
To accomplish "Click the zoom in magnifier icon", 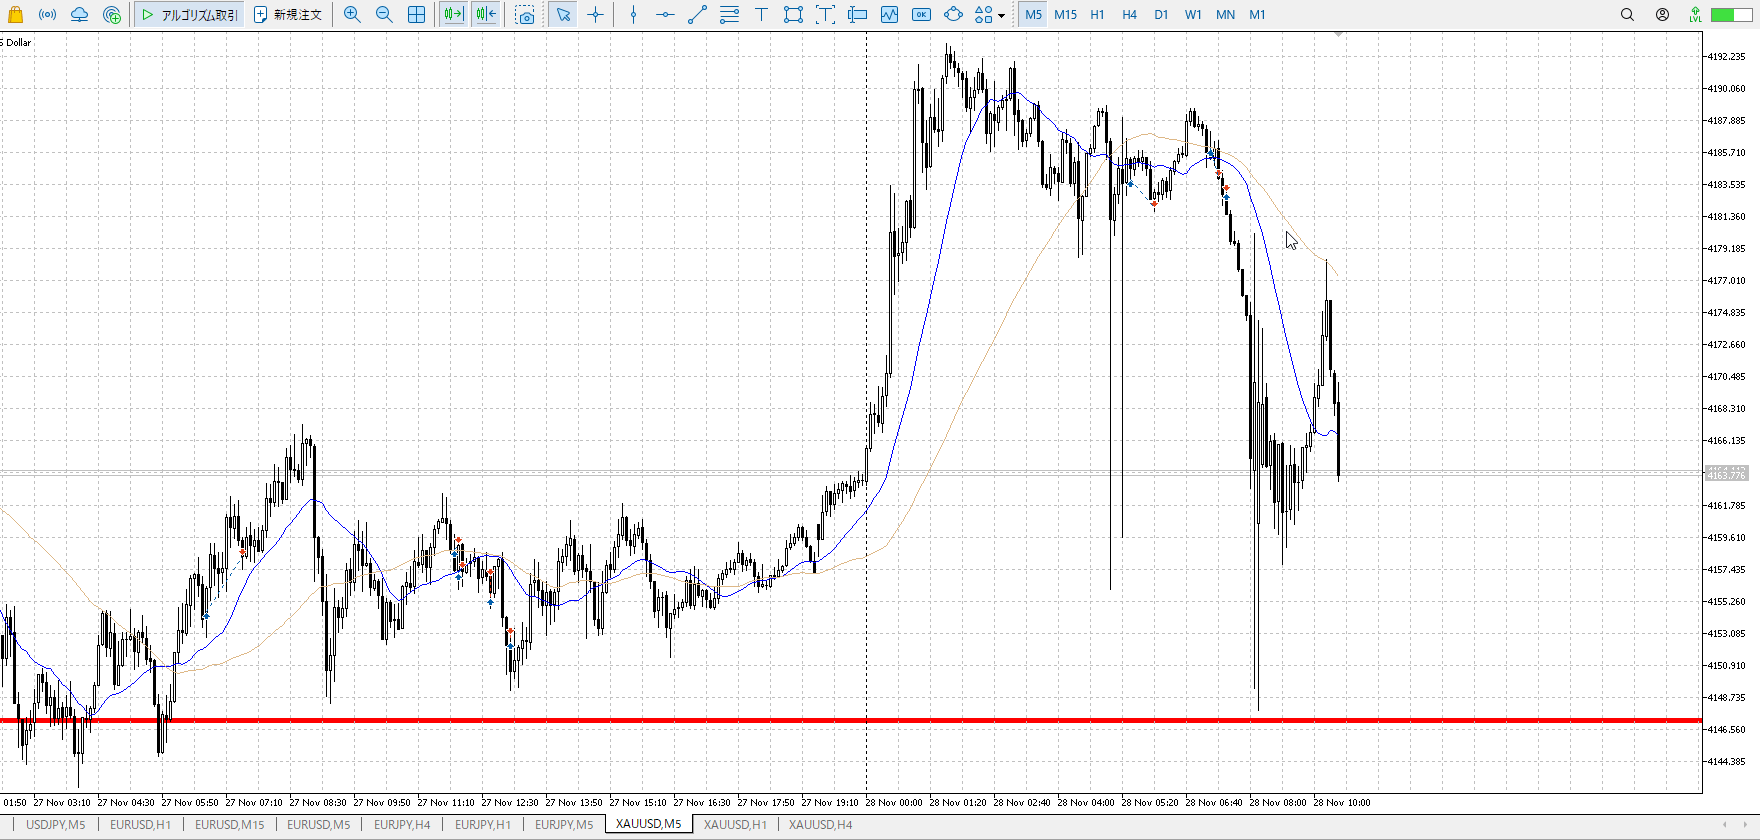I will click(x=352, y=15).
